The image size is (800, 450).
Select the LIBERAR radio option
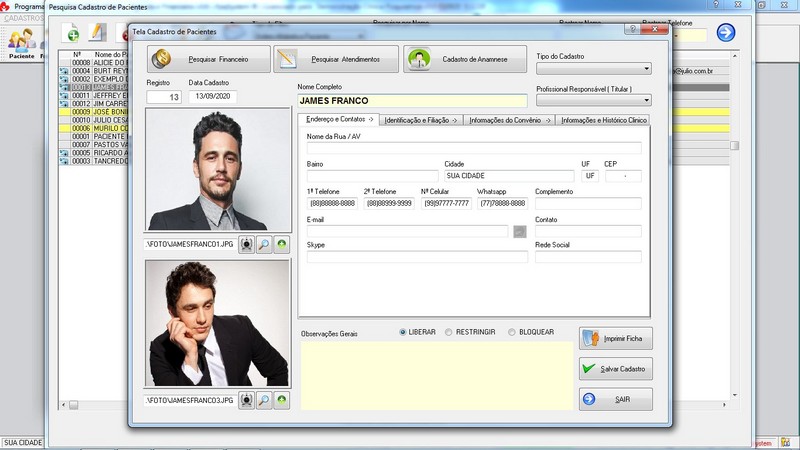(403, 332)
